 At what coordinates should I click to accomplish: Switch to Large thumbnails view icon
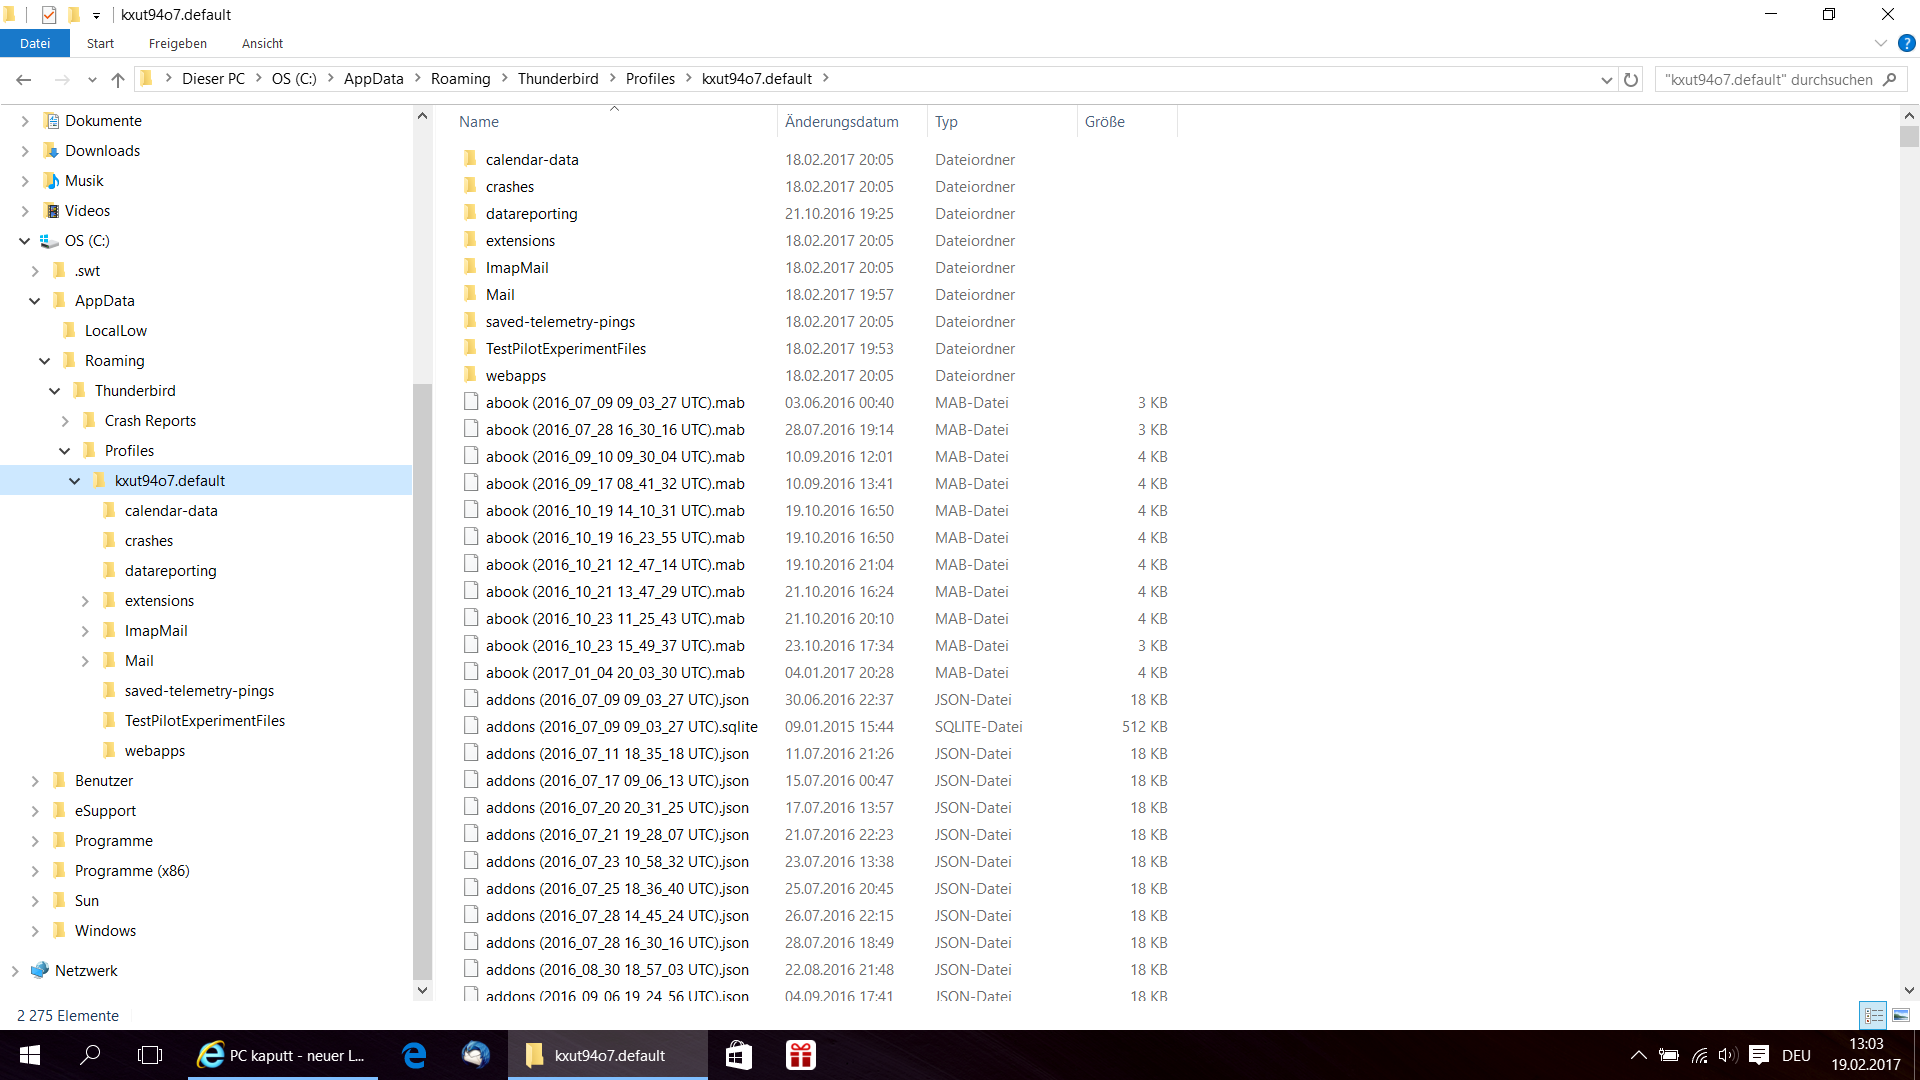pyautogui.click(x=1901, y=1015)
